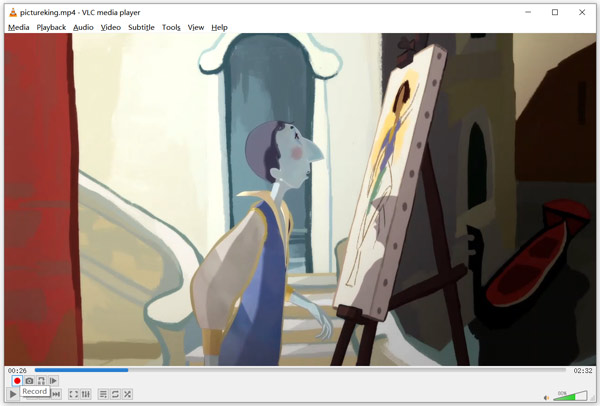Image resolution: width=600 pixels, height=406 pixels.
Task: Show the playlist panel
Action: pyautogui.click(x=103, y=394)
